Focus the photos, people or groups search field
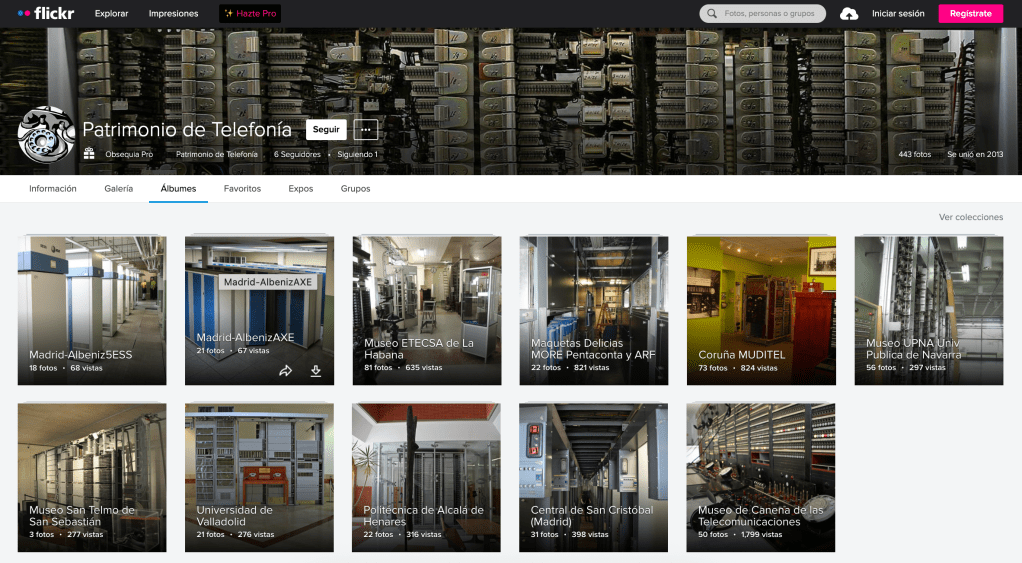Screen dimensions: 1022x563 [x=770, y=14]
